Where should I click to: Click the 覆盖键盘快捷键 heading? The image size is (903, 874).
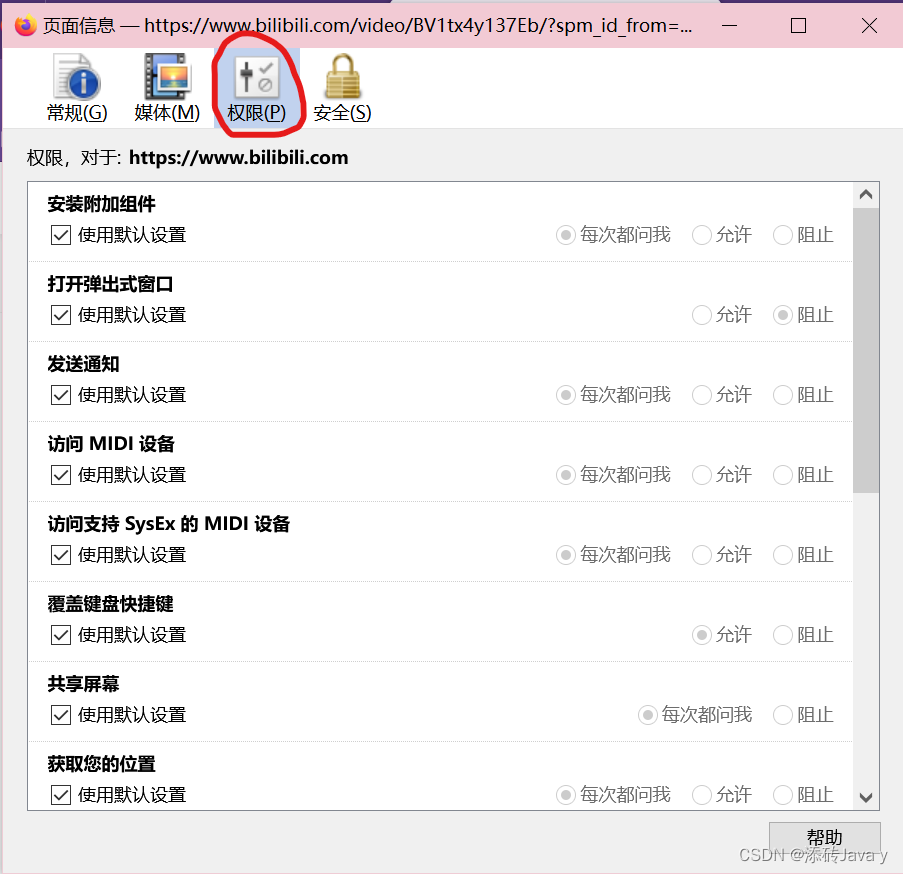pos(110,604)
